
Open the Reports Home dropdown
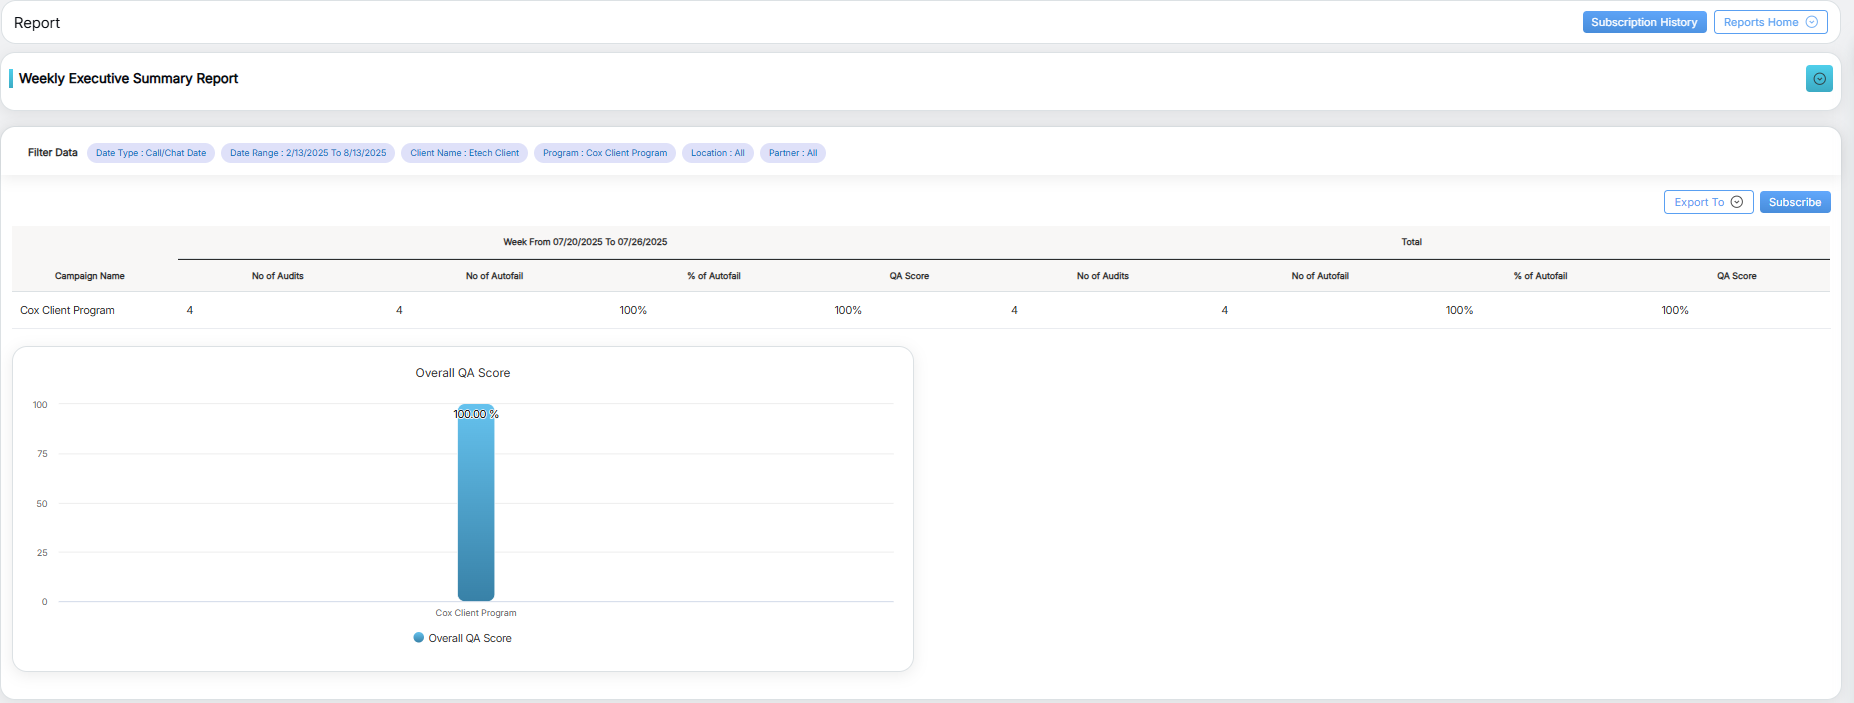(1770, 22)
